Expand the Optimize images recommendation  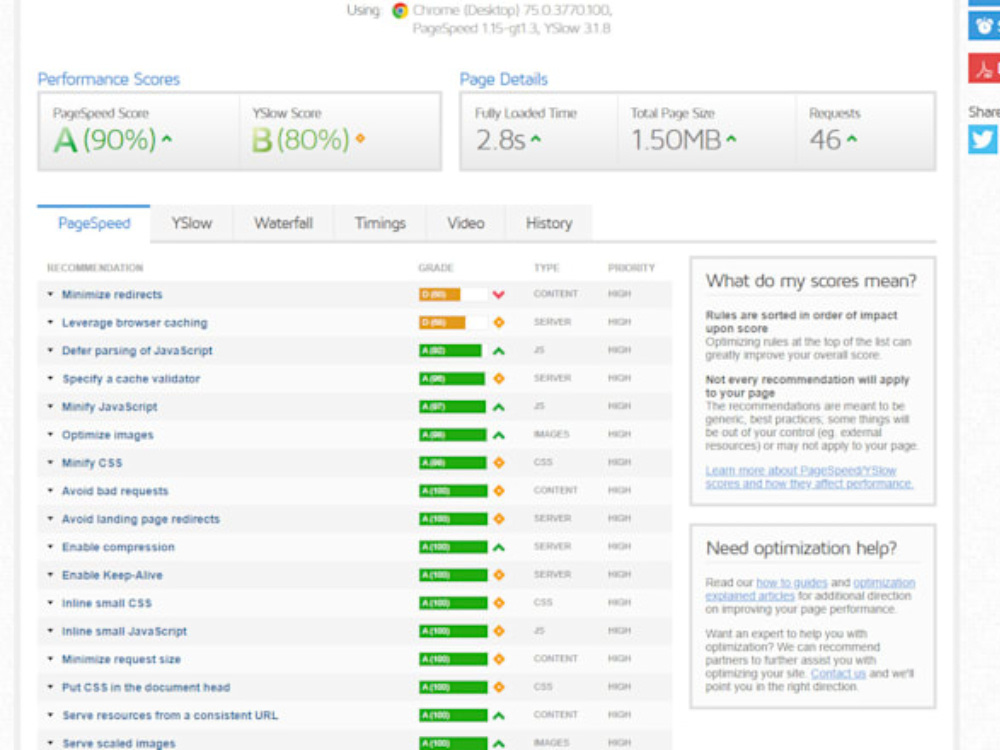pos(50,435)
